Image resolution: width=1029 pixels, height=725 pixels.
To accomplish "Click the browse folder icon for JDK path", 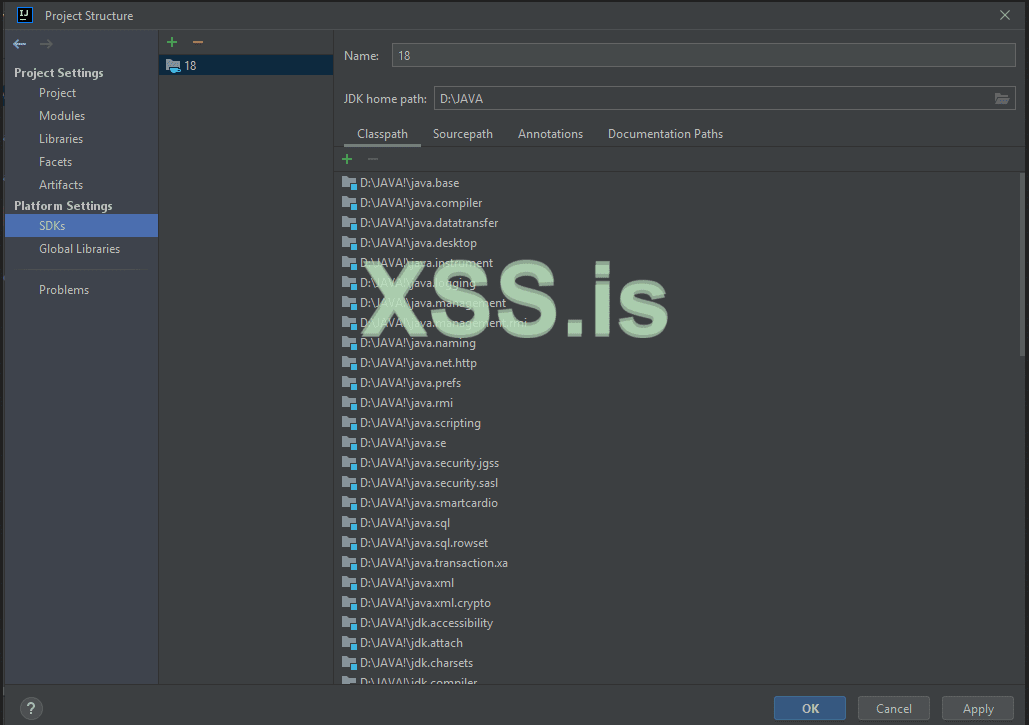I will [1002, 99].
